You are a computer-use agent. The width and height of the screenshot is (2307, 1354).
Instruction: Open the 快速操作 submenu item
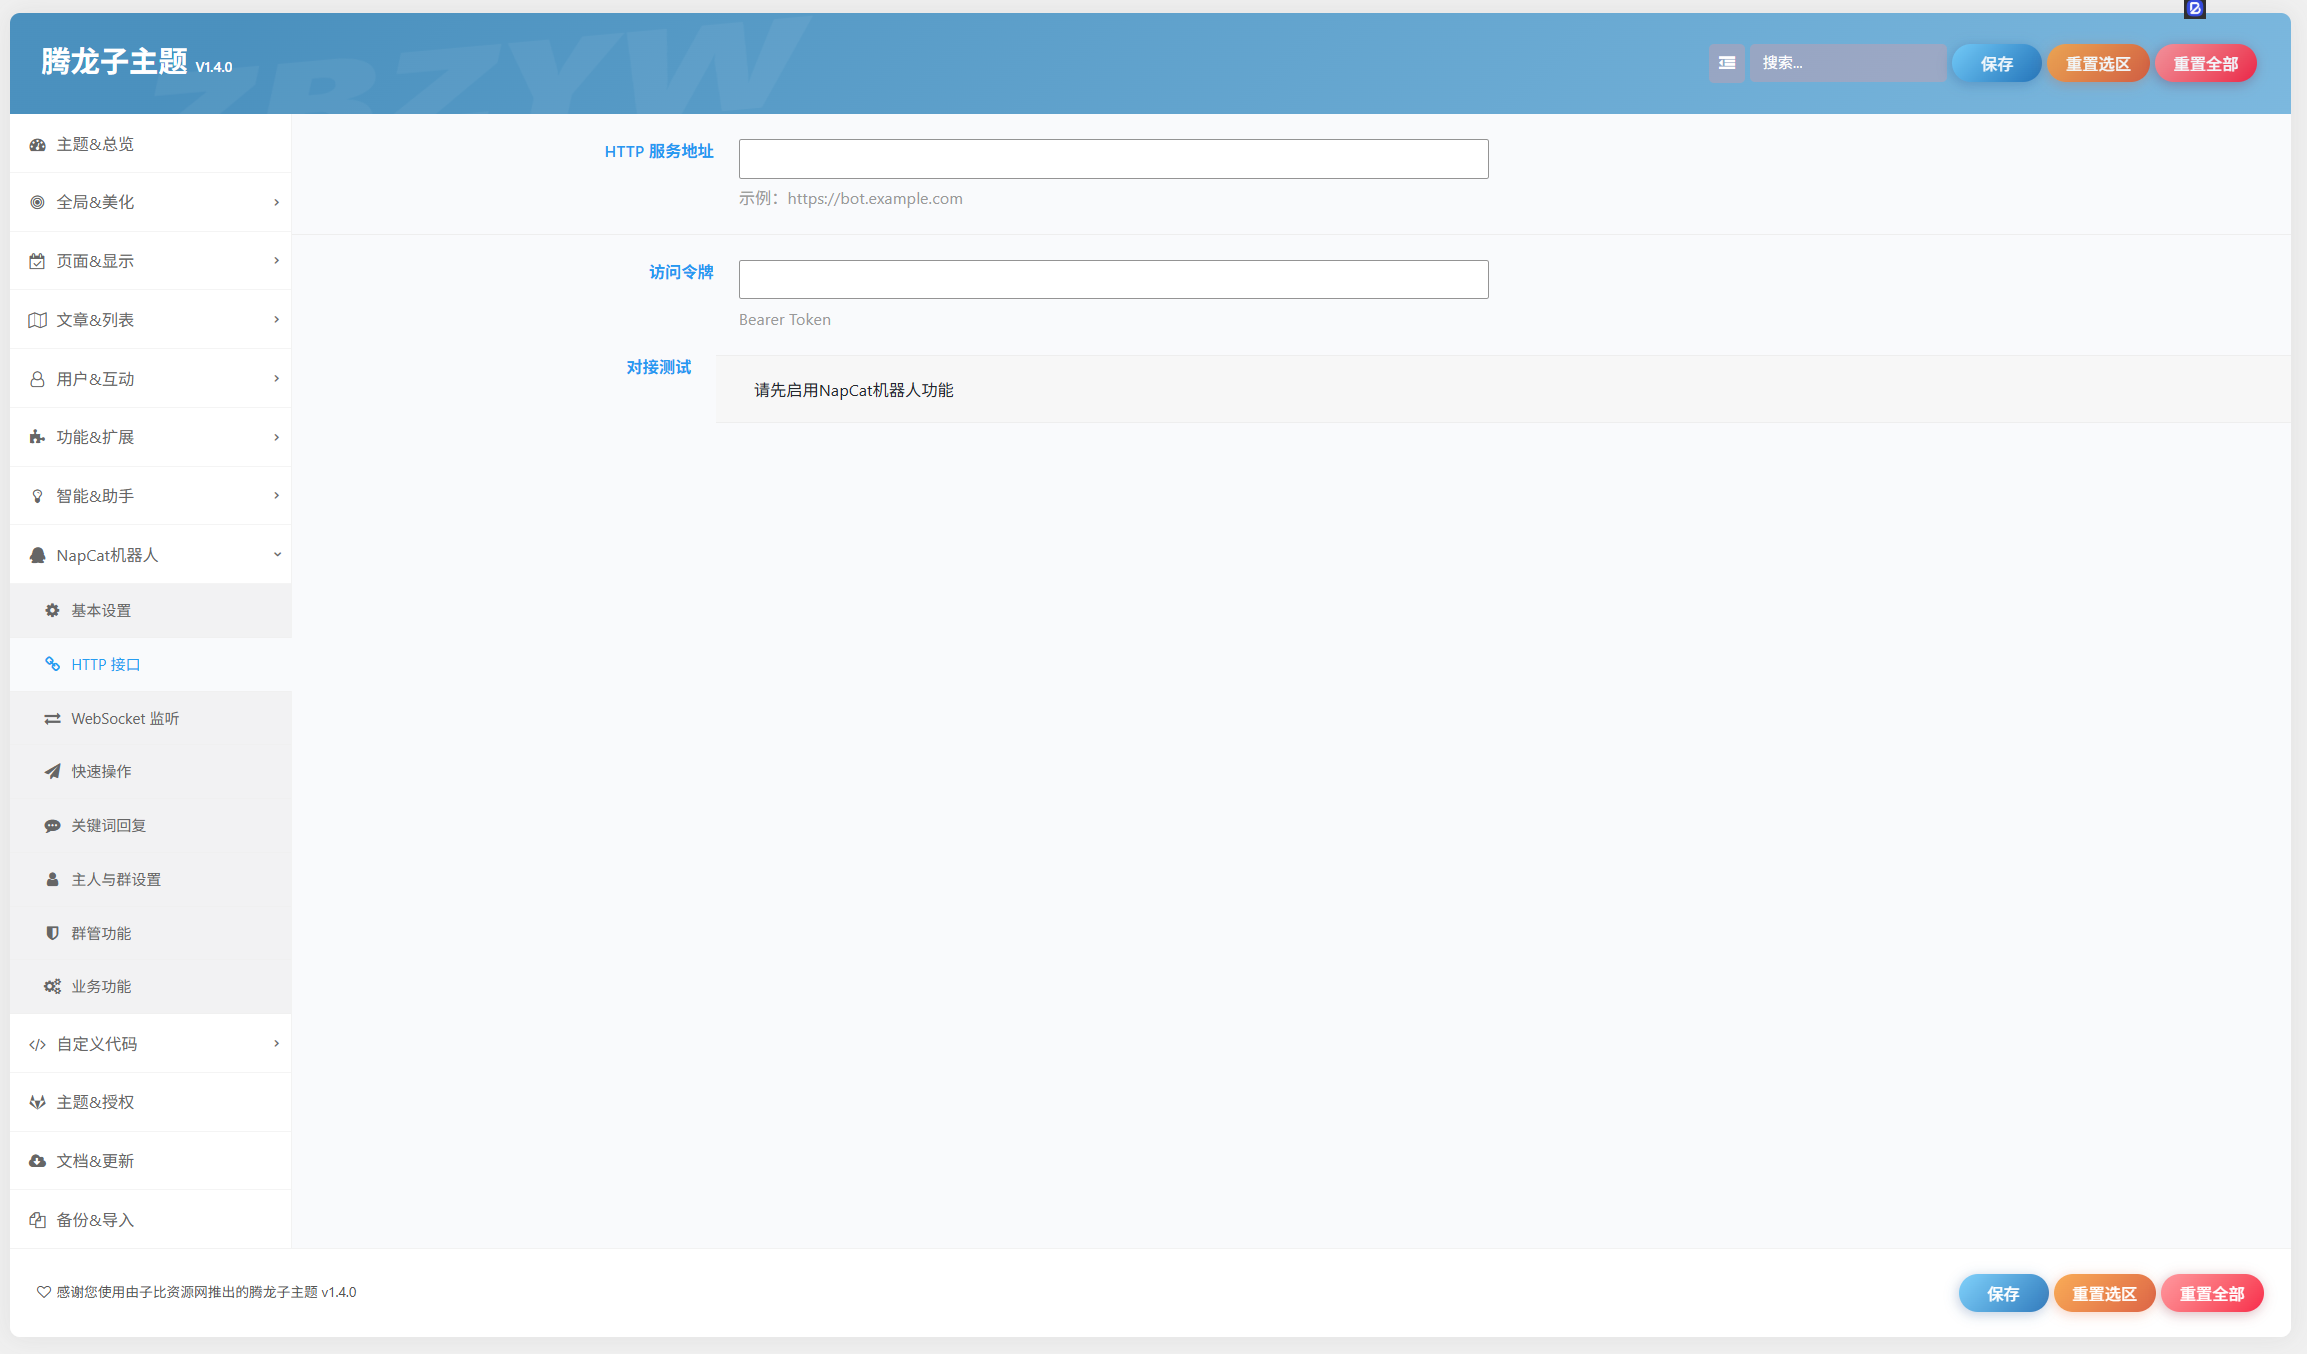[150, 772]
